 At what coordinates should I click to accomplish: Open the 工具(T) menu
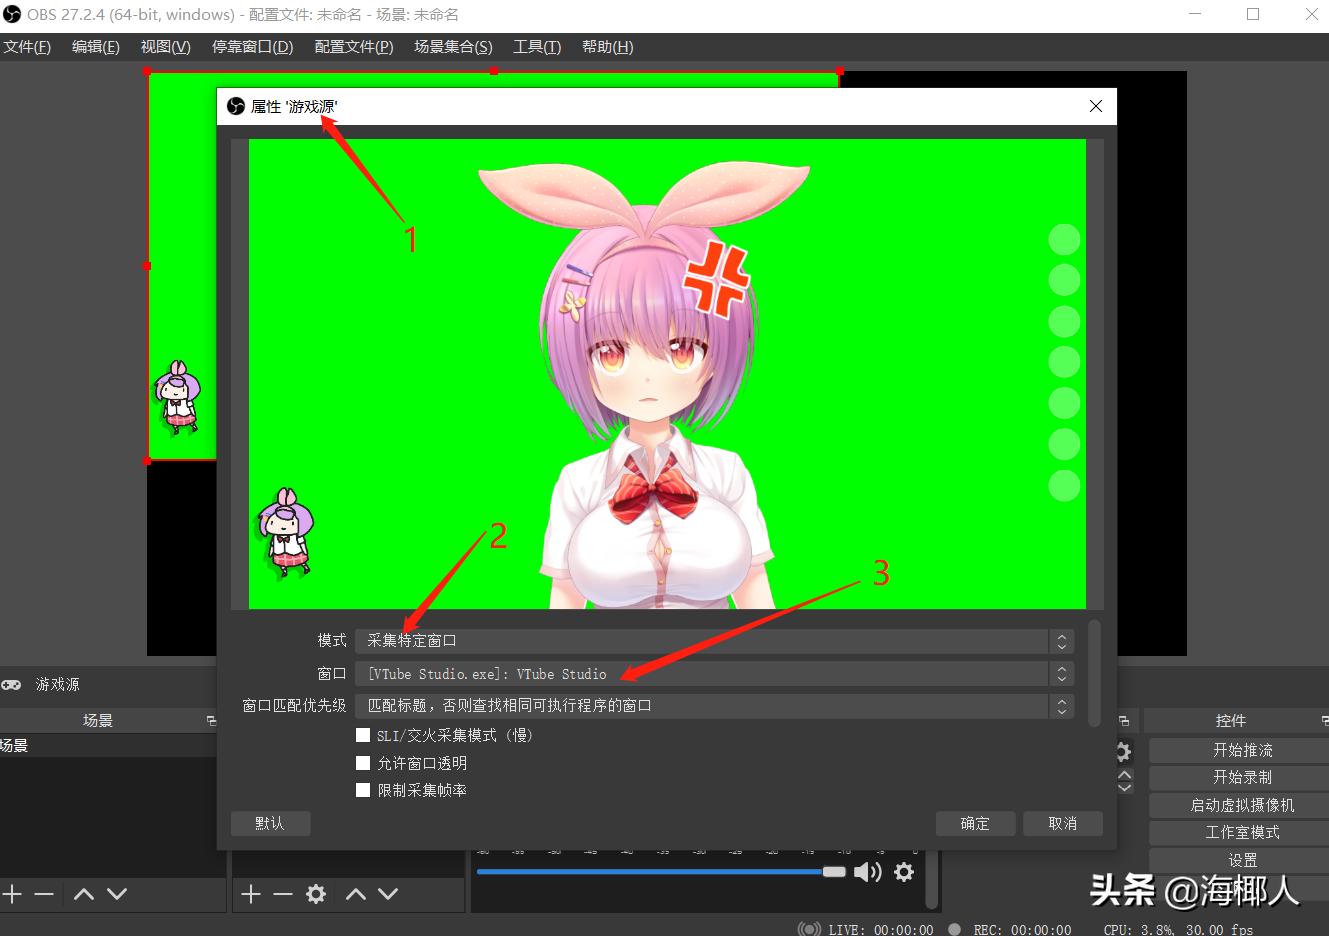[x=536, y=47]
